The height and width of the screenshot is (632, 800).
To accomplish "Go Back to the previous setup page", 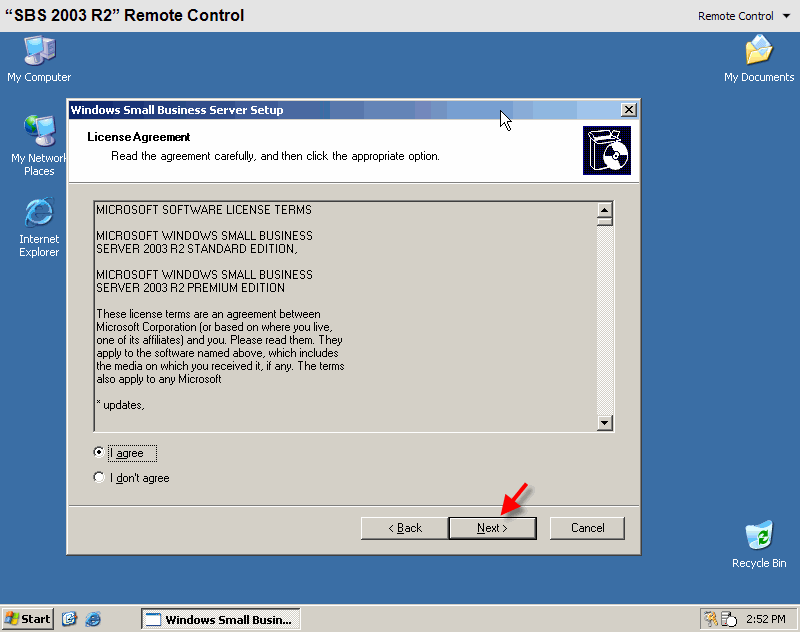I will (x=405, y=528).
